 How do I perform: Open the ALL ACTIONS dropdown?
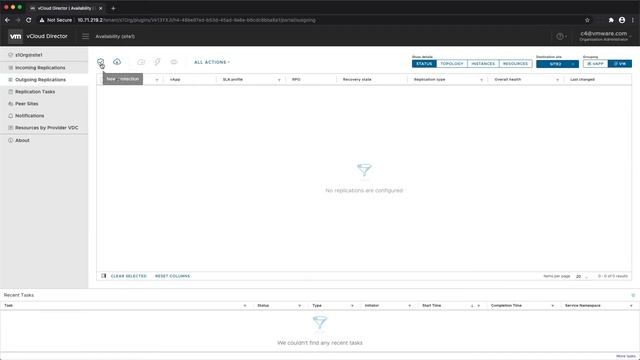pyautogui.click(x=212, y=62)
